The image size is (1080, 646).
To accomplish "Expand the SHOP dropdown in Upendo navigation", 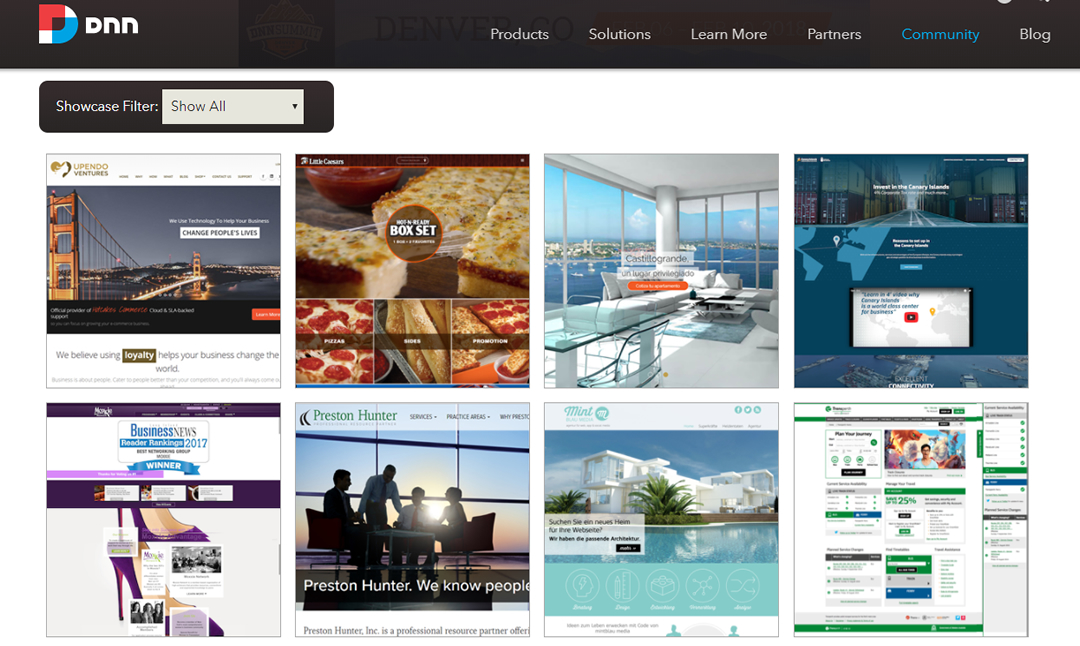I will (200, 177).
